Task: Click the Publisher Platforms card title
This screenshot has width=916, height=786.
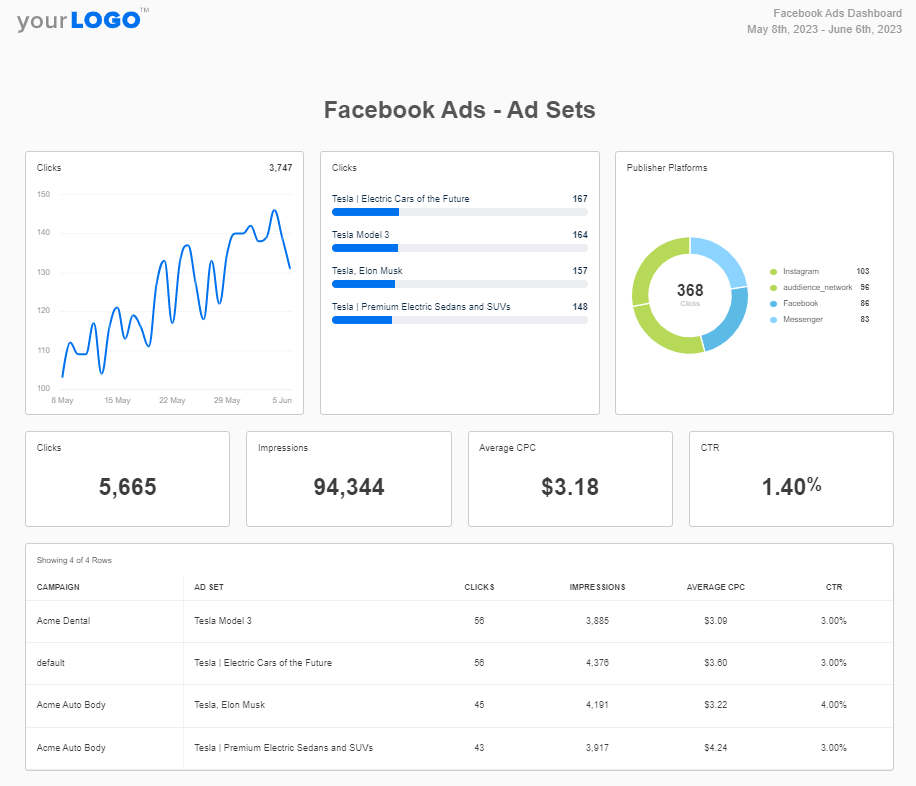Action: pos(667,168)
